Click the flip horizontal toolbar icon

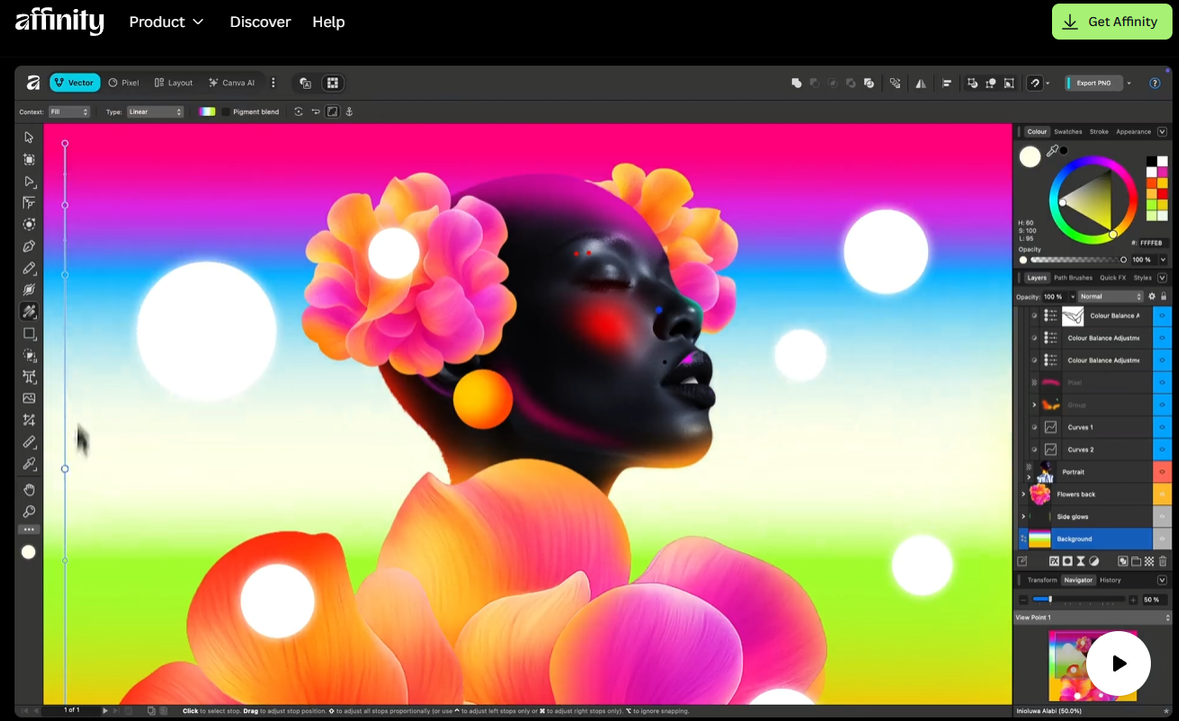pyautogui.click(x=920, y=83)
